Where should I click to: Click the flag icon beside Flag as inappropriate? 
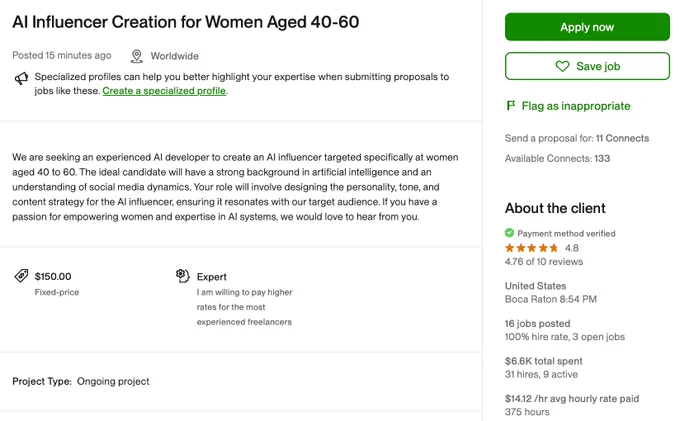pos(511,105)
